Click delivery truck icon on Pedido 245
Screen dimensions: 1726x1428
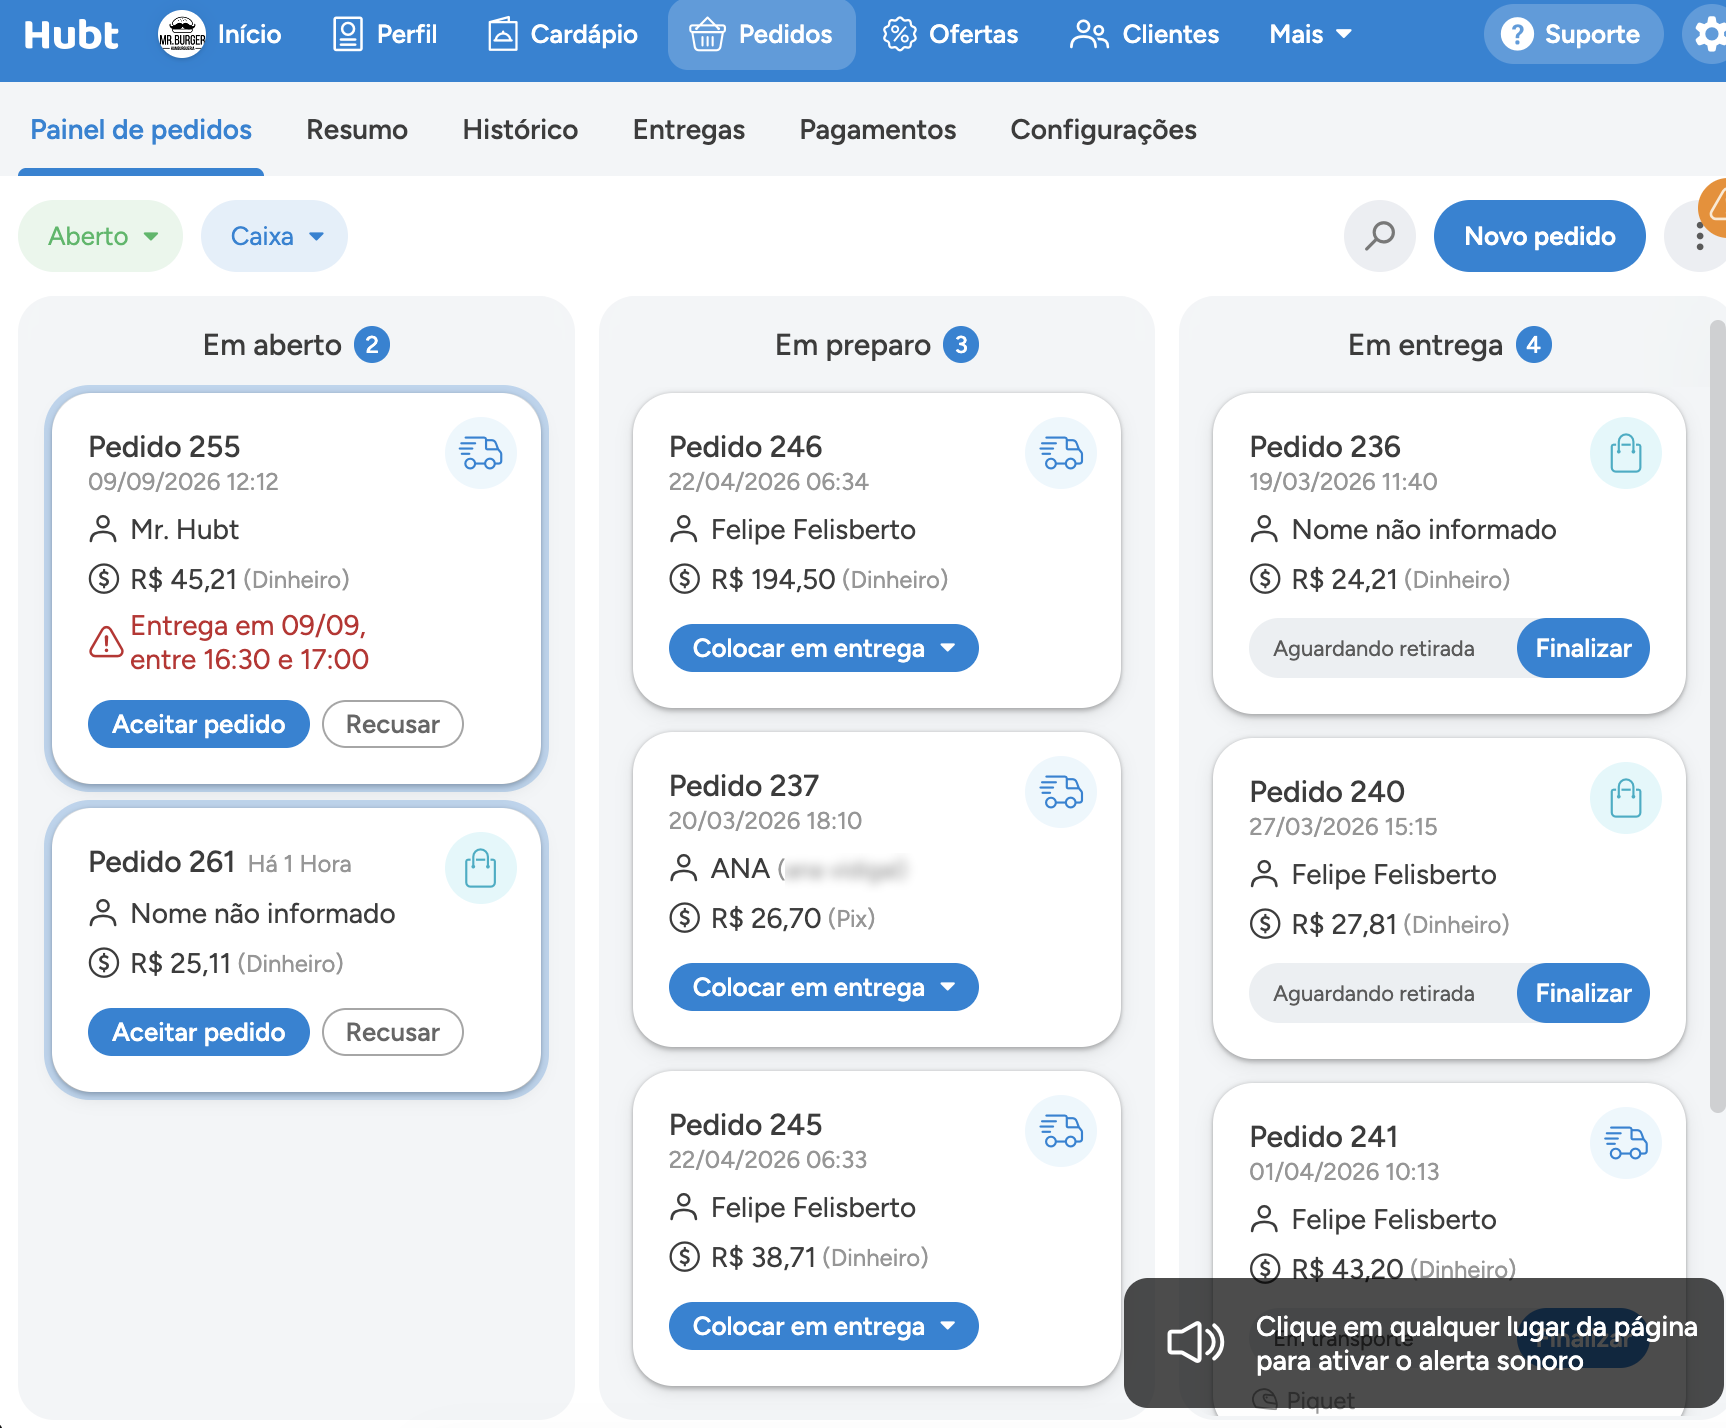(1061, 1131)
